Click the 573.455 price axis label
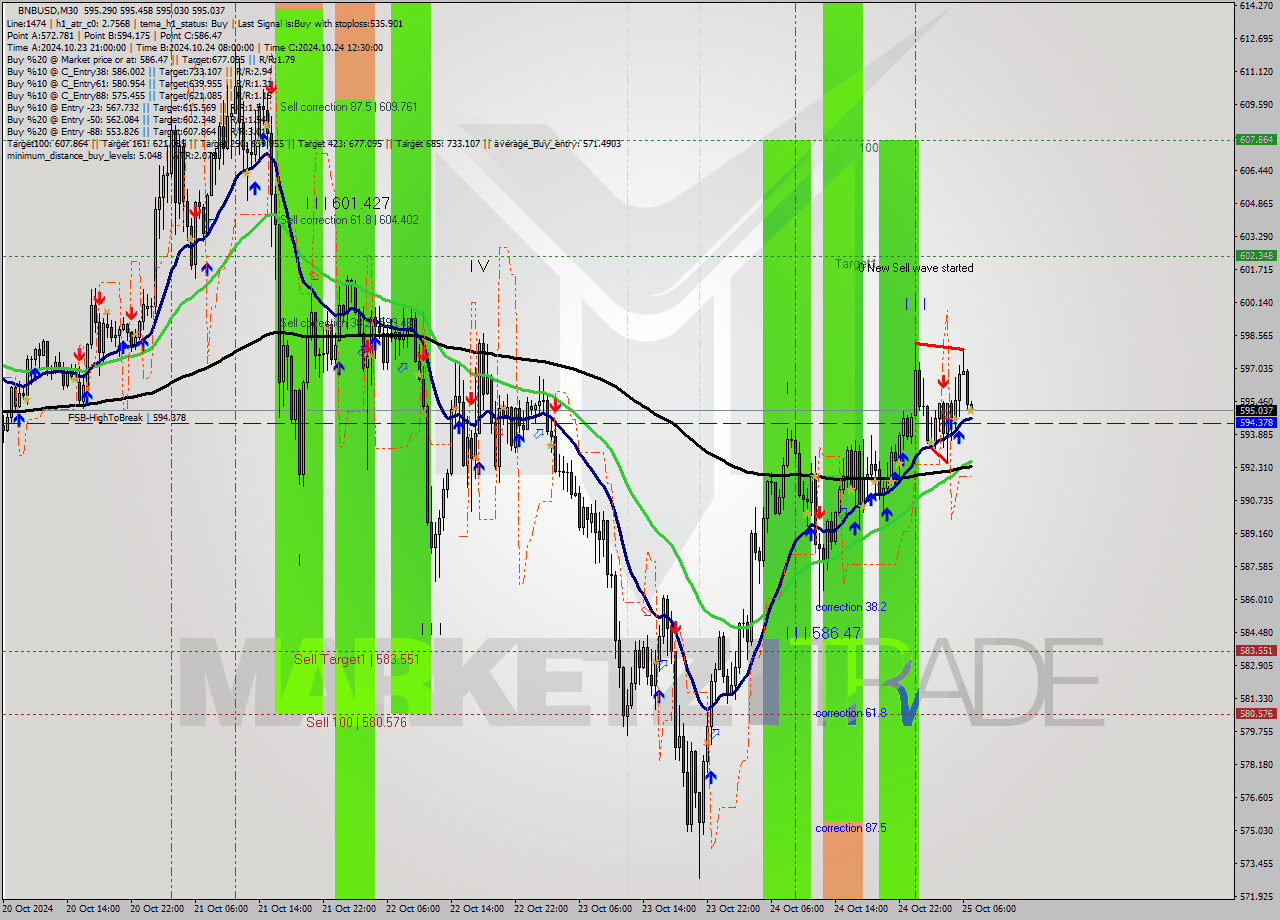Image resolution: width=1280 pixels, height=920 pixels. pyautogui.click(x=1255, y=864)
